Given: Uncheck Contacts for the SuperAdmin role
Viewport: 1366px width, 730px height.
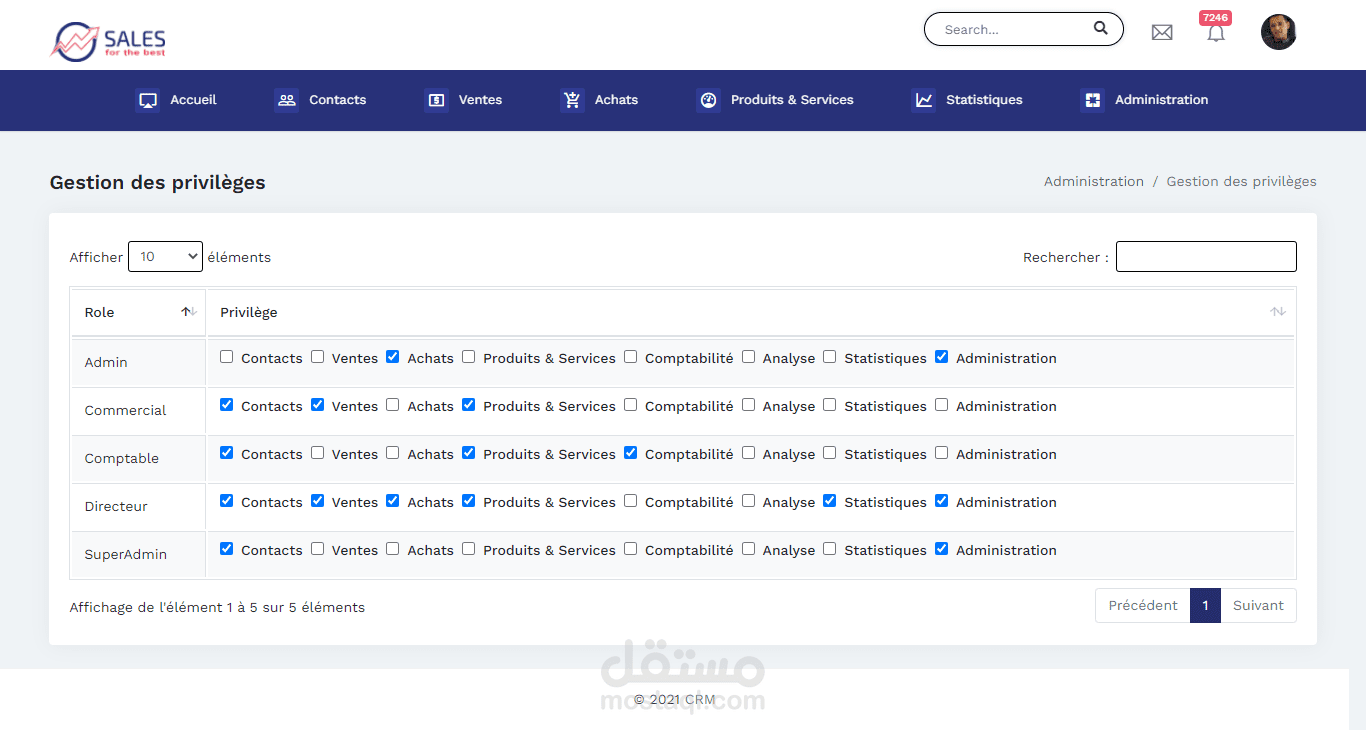Looking at the screenshot, I should pyautogui.click(x=226, y=549).
